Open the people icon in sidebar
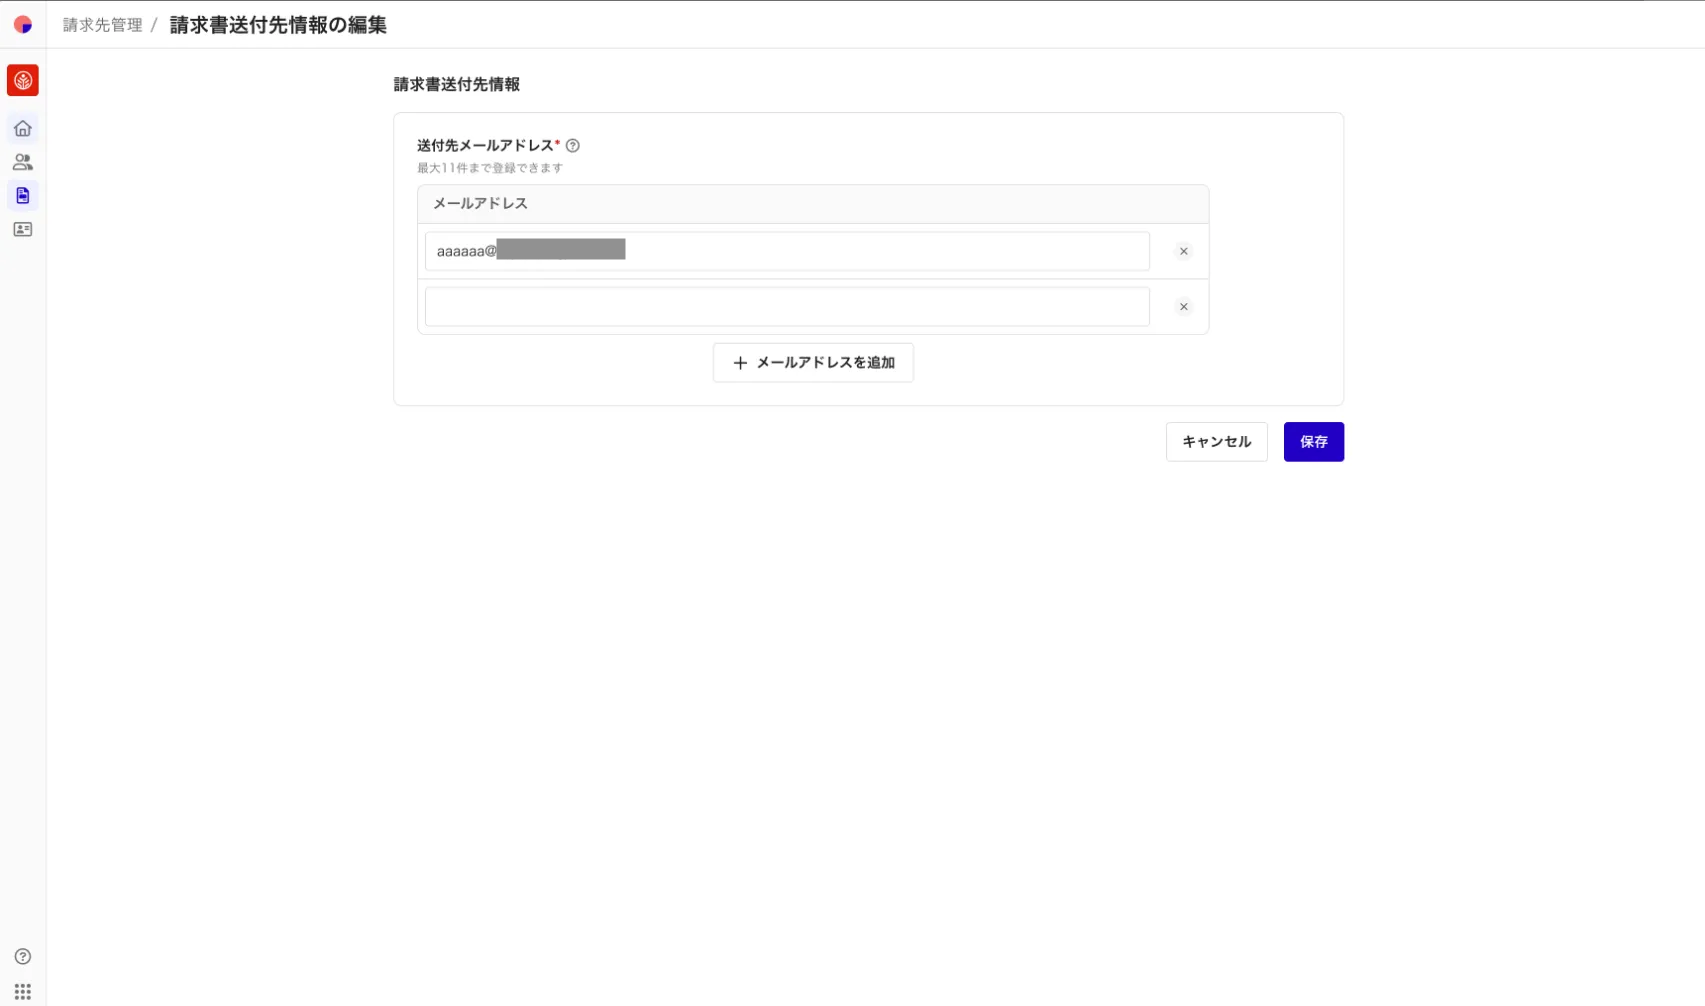The width and height of the screenshot is (1705, 1006). 23,162
